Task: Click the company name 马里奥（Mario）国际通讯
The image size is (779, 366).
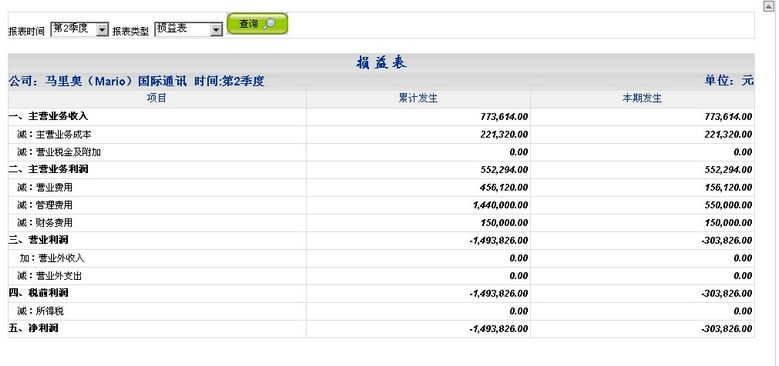Action: click(x=116, y=81)
